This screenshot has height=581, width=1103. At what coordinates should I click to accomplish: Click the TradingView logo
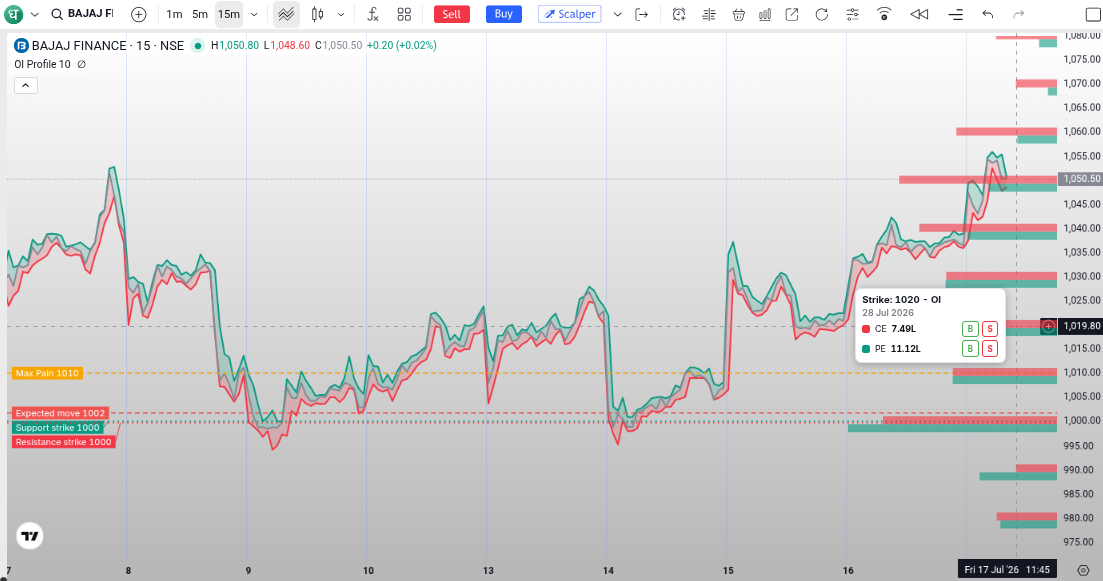(30, 536)
